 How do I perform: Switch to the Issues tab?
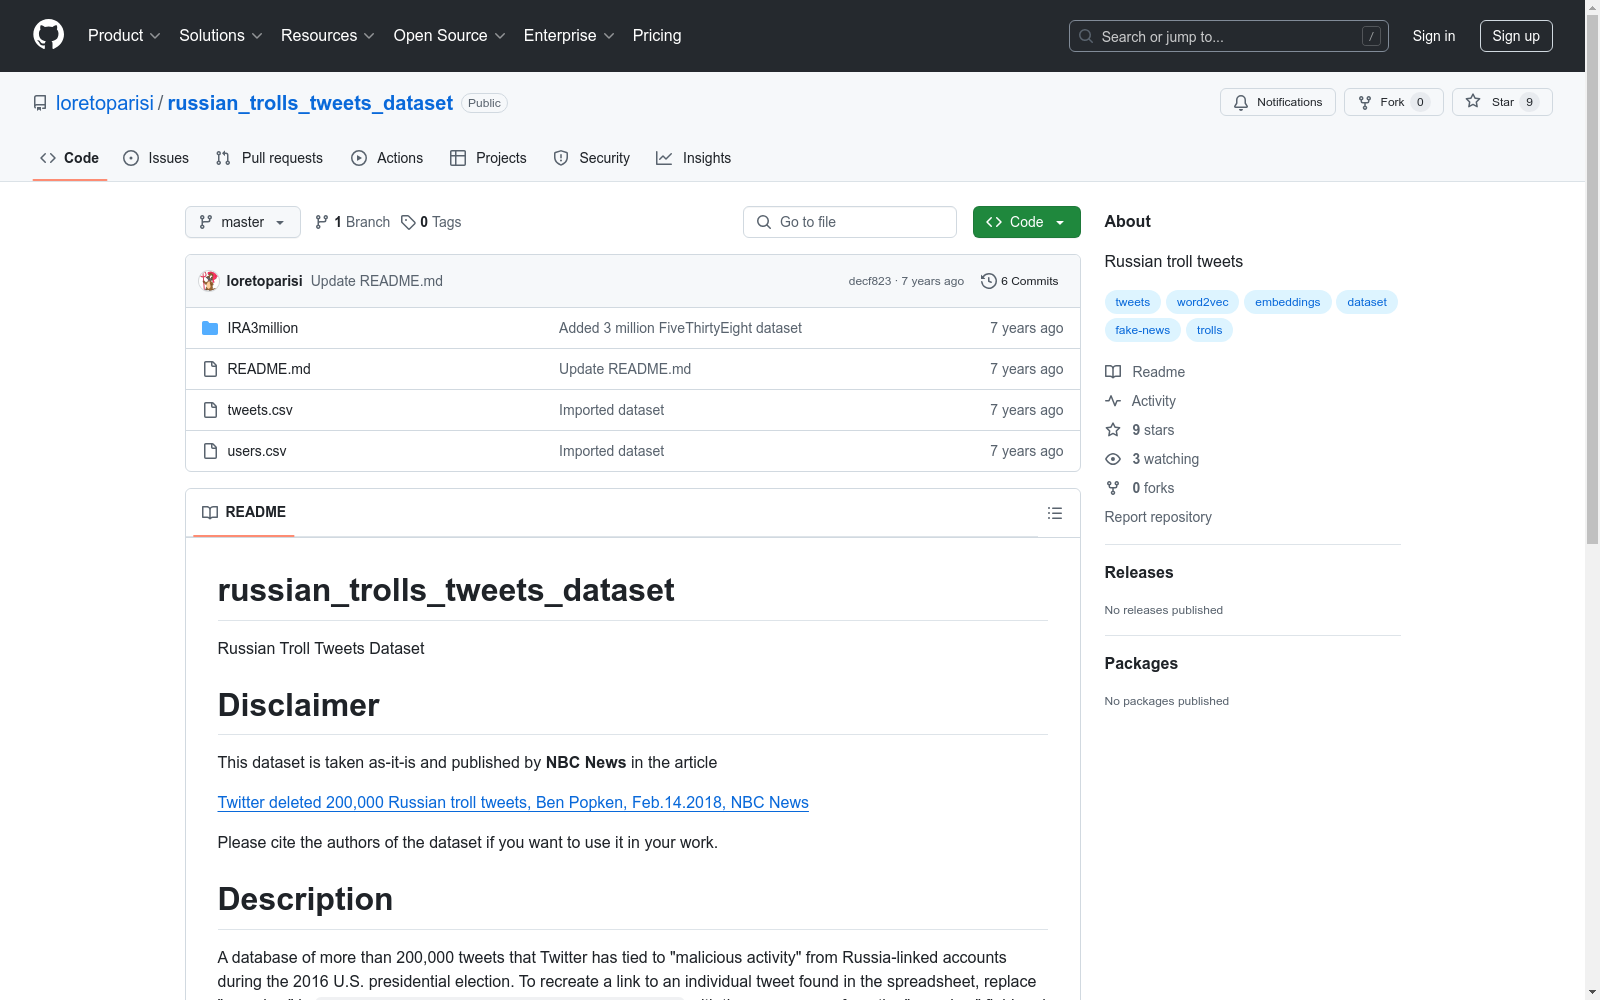pyautogui.click(x=156, y=158)
